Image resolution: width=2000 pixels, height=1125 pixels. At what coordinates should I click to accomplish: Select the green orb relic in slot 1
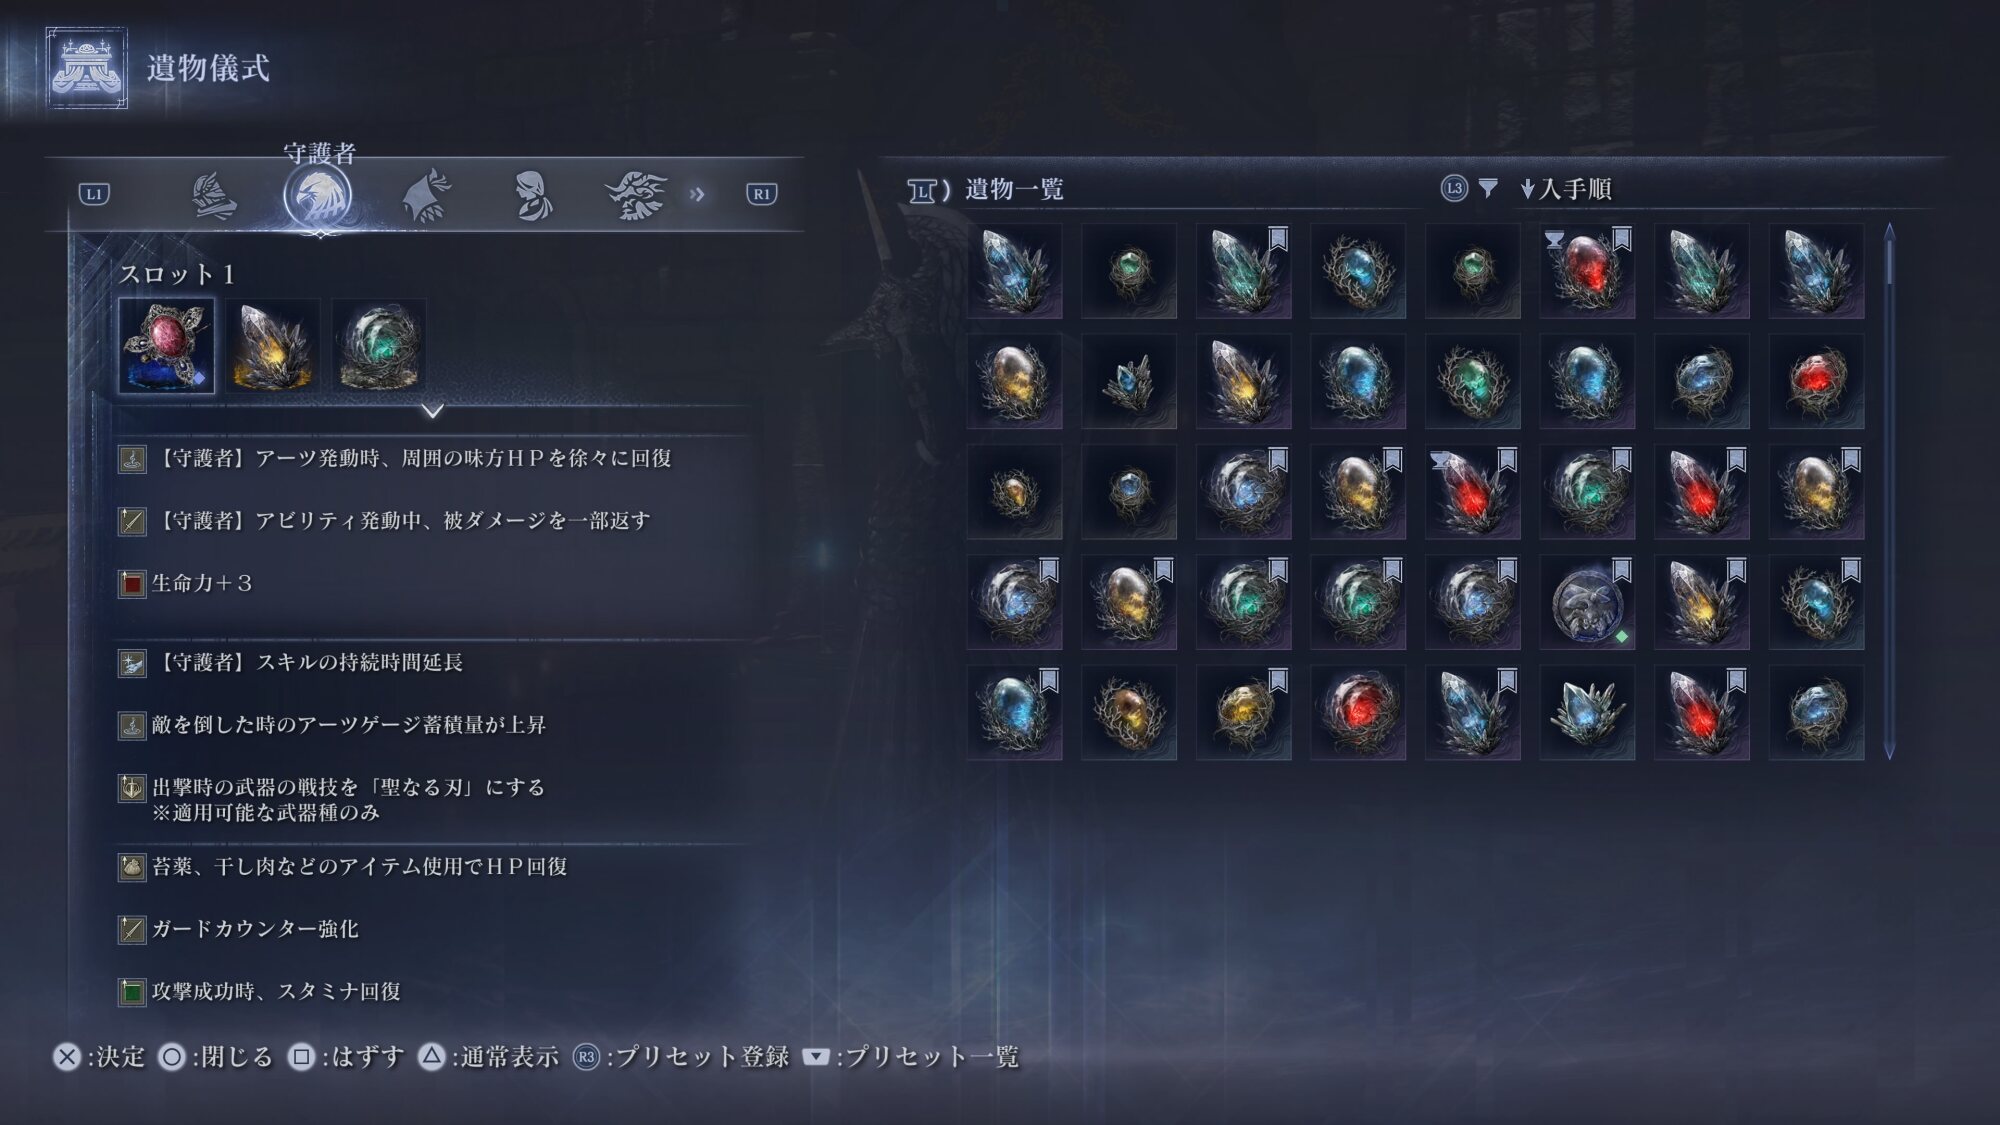click(379, 345)
